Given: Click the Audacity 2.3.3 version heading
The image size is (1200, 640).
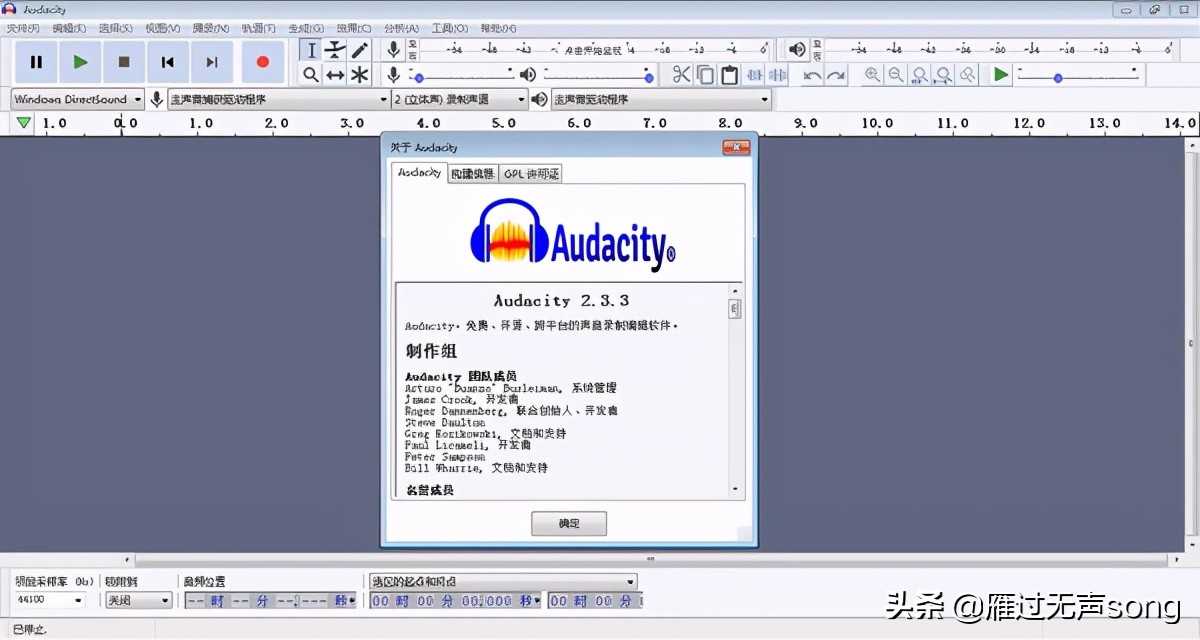Looking at the screenshot, I should coord(561,300).
